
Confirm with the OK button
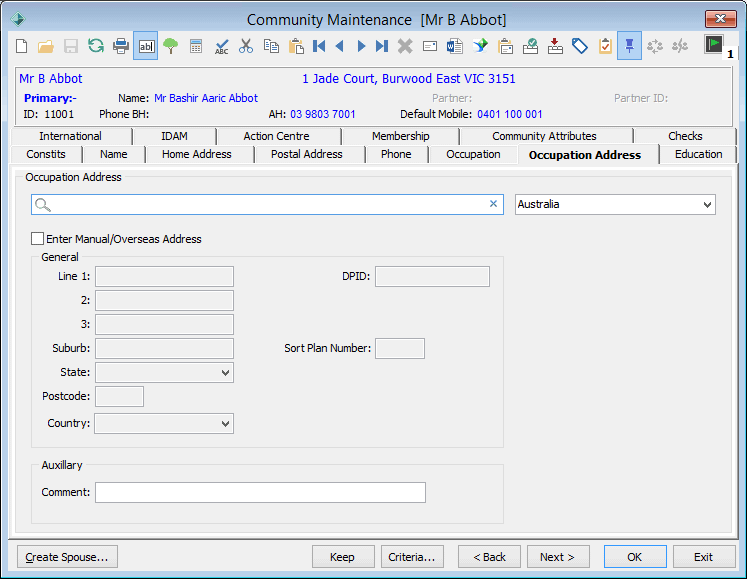[x=635, y=557]
